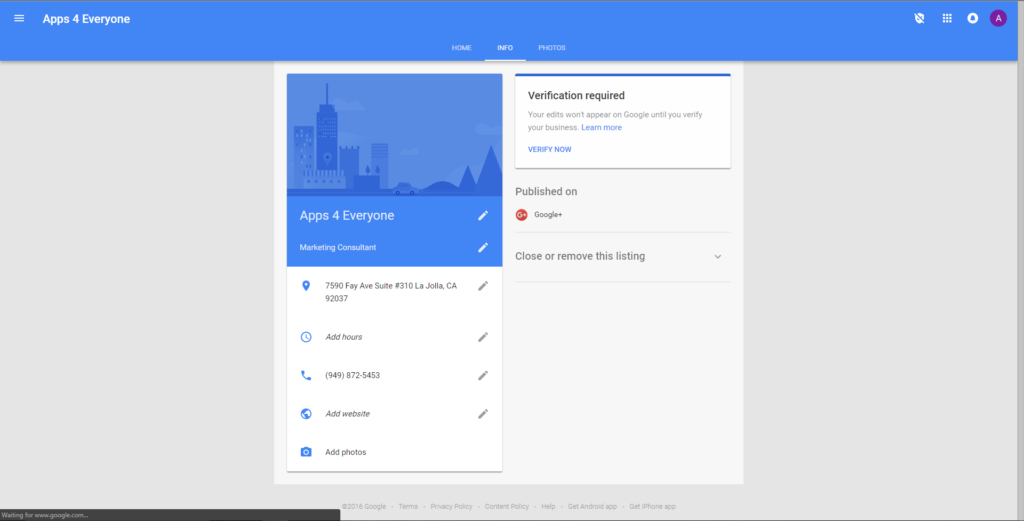1024x521 pixels.
Task: Click Add photos
Action: pyautogui.click(x=345, y=452)
